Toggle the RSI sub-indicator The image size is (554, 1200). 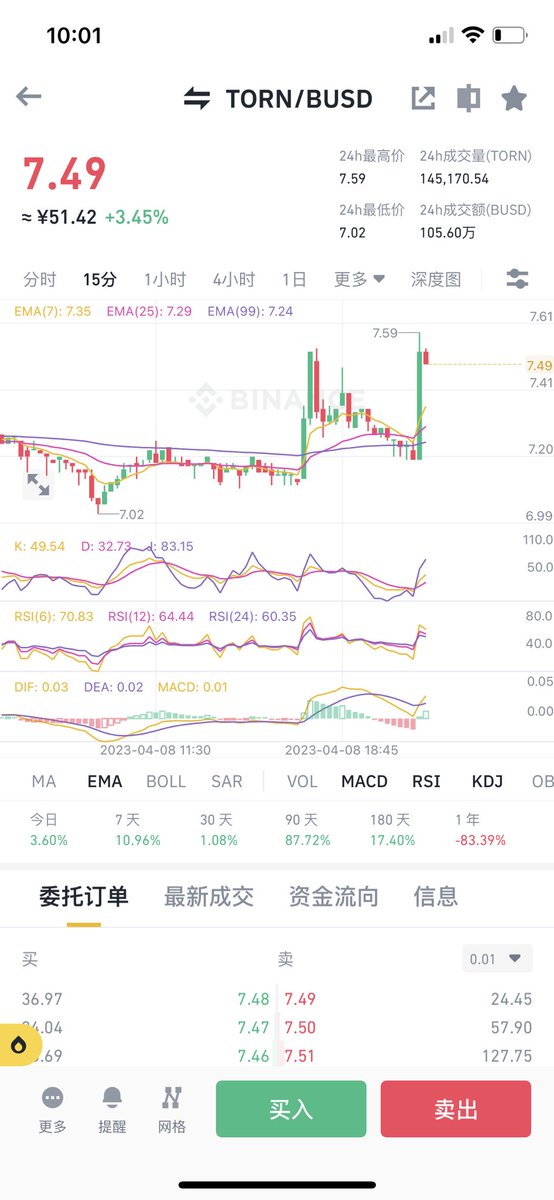pos(426,781)
